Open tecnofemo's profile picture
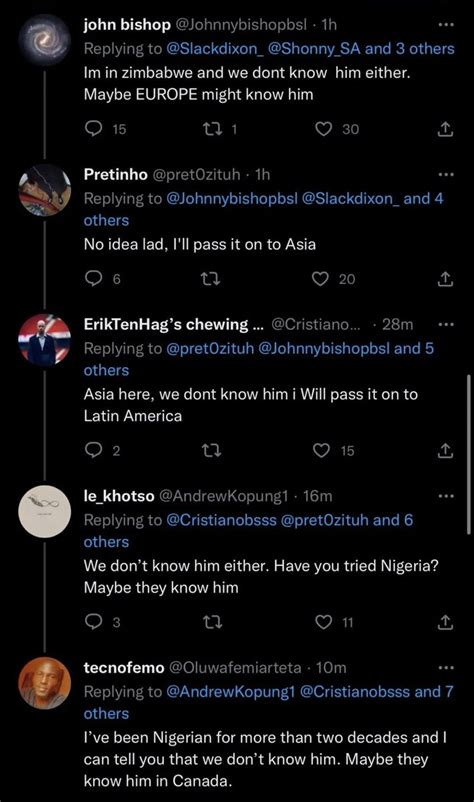474x802 pixels. (x=44, y=683)
